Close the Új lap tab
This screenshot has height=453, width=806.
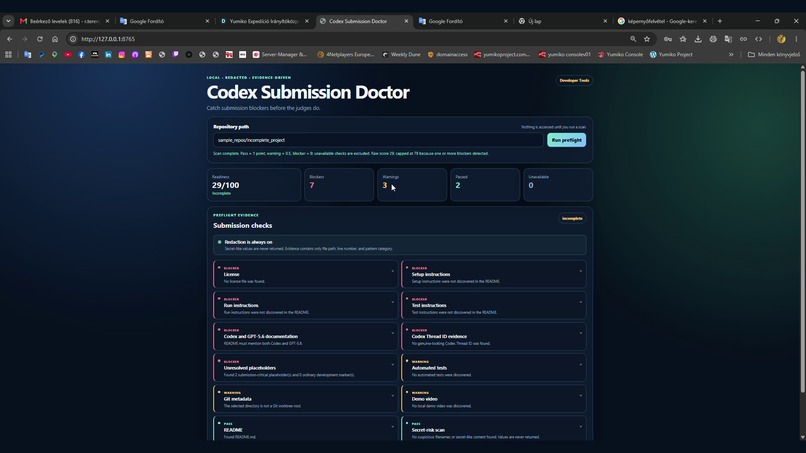(605, 21)
